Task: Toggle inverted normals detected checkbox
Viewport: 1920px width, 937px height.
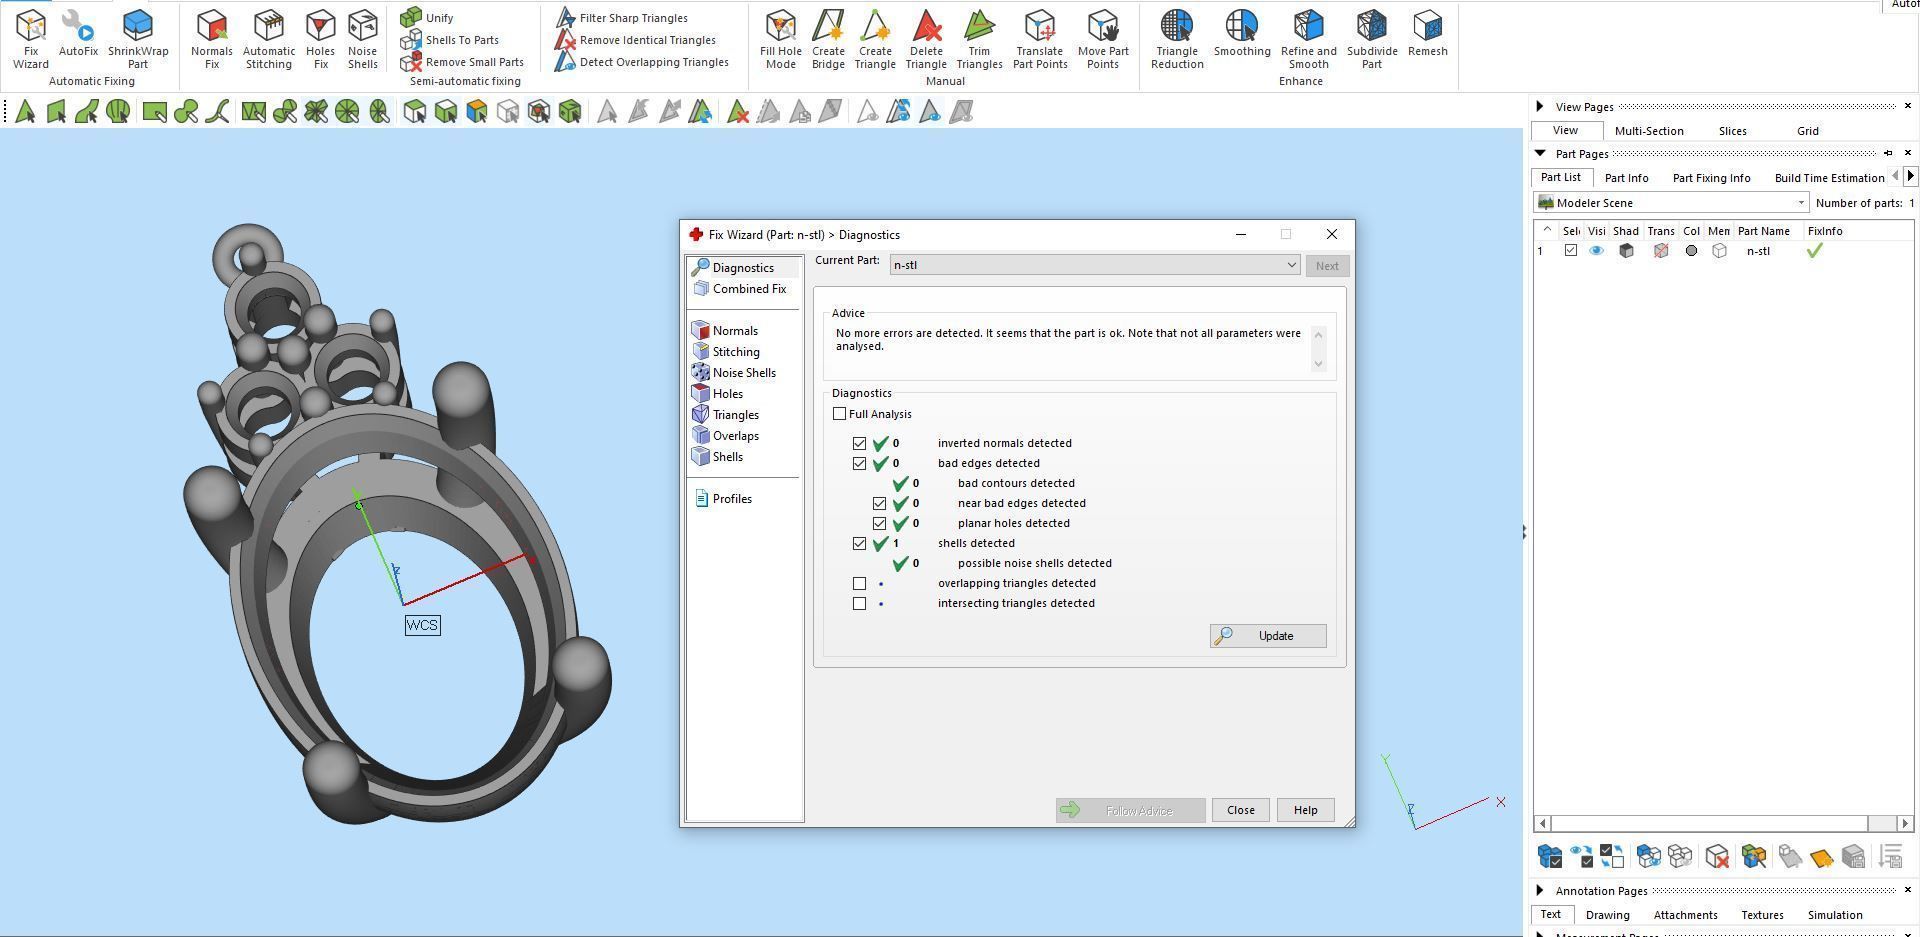Action: (x=860, y=443)
